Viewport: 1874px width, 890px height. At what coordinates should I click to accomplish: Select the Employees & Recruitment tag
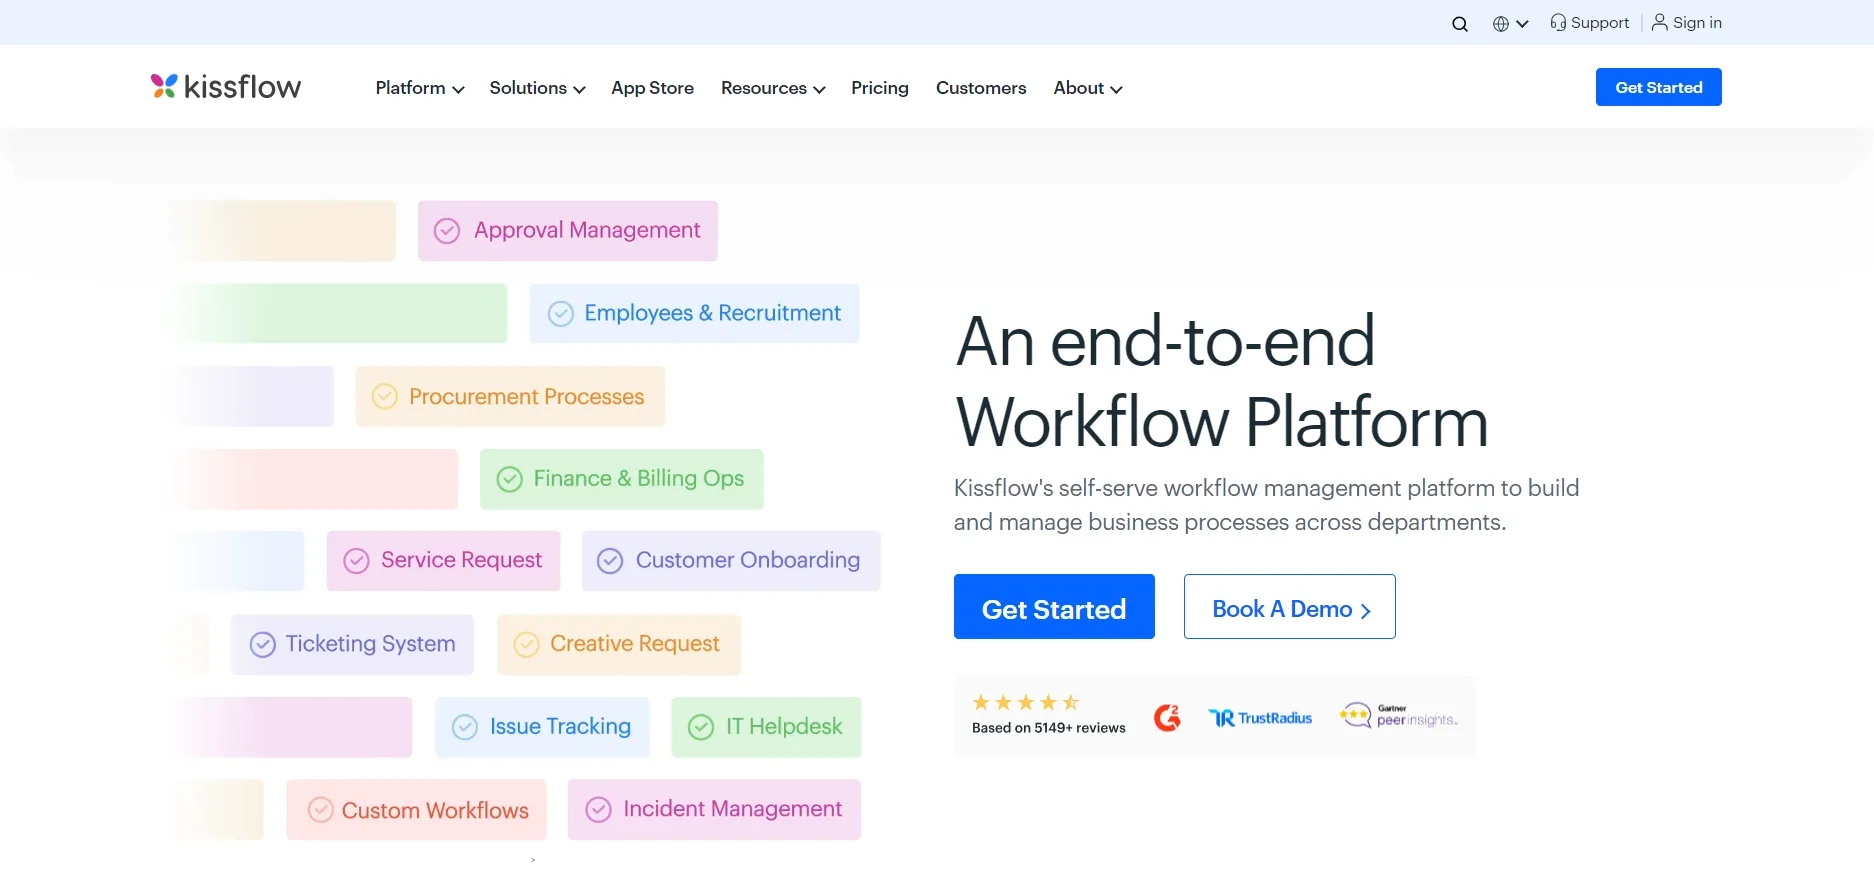(x=694, y=313)
